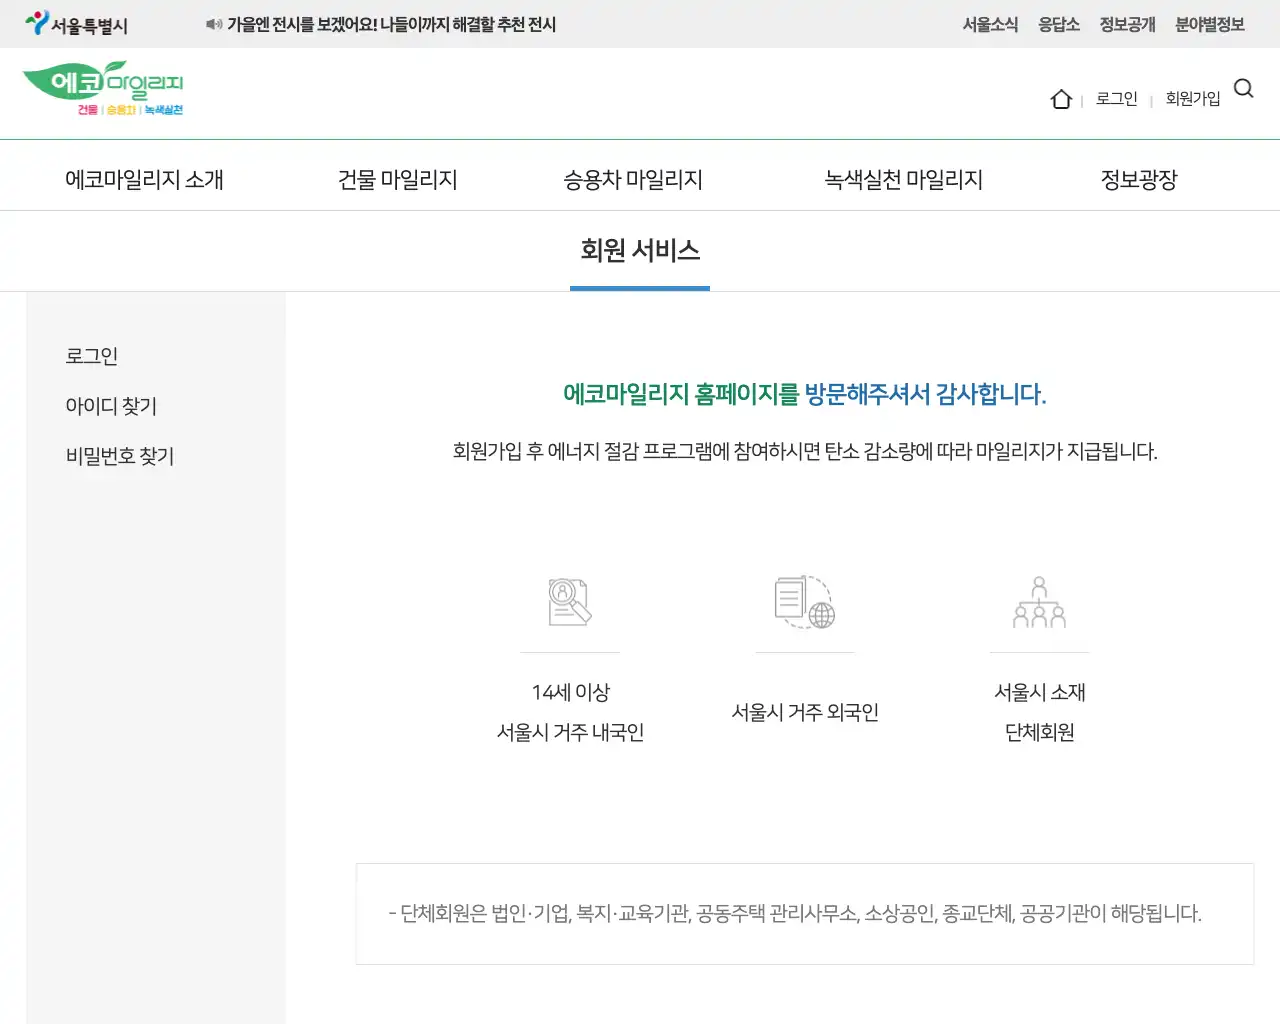Image resolution: width=1280 pixels, height=1024 pixels.
Task: Select the 회원 서비스 tab heading
Action: coord(640,250)
